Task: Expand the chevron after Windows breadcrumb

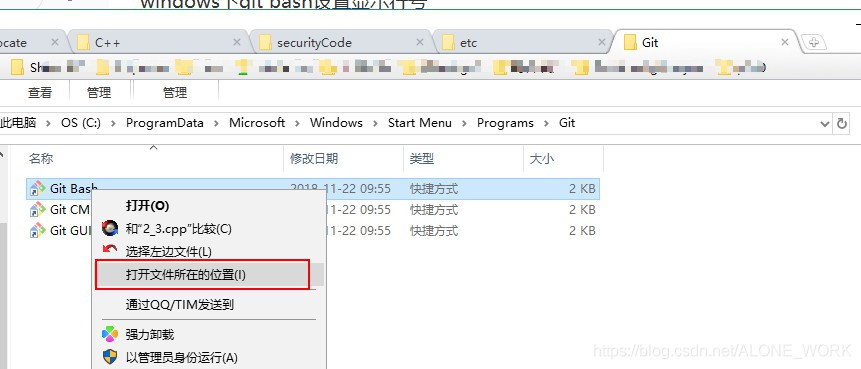Action: pos(375,124)
